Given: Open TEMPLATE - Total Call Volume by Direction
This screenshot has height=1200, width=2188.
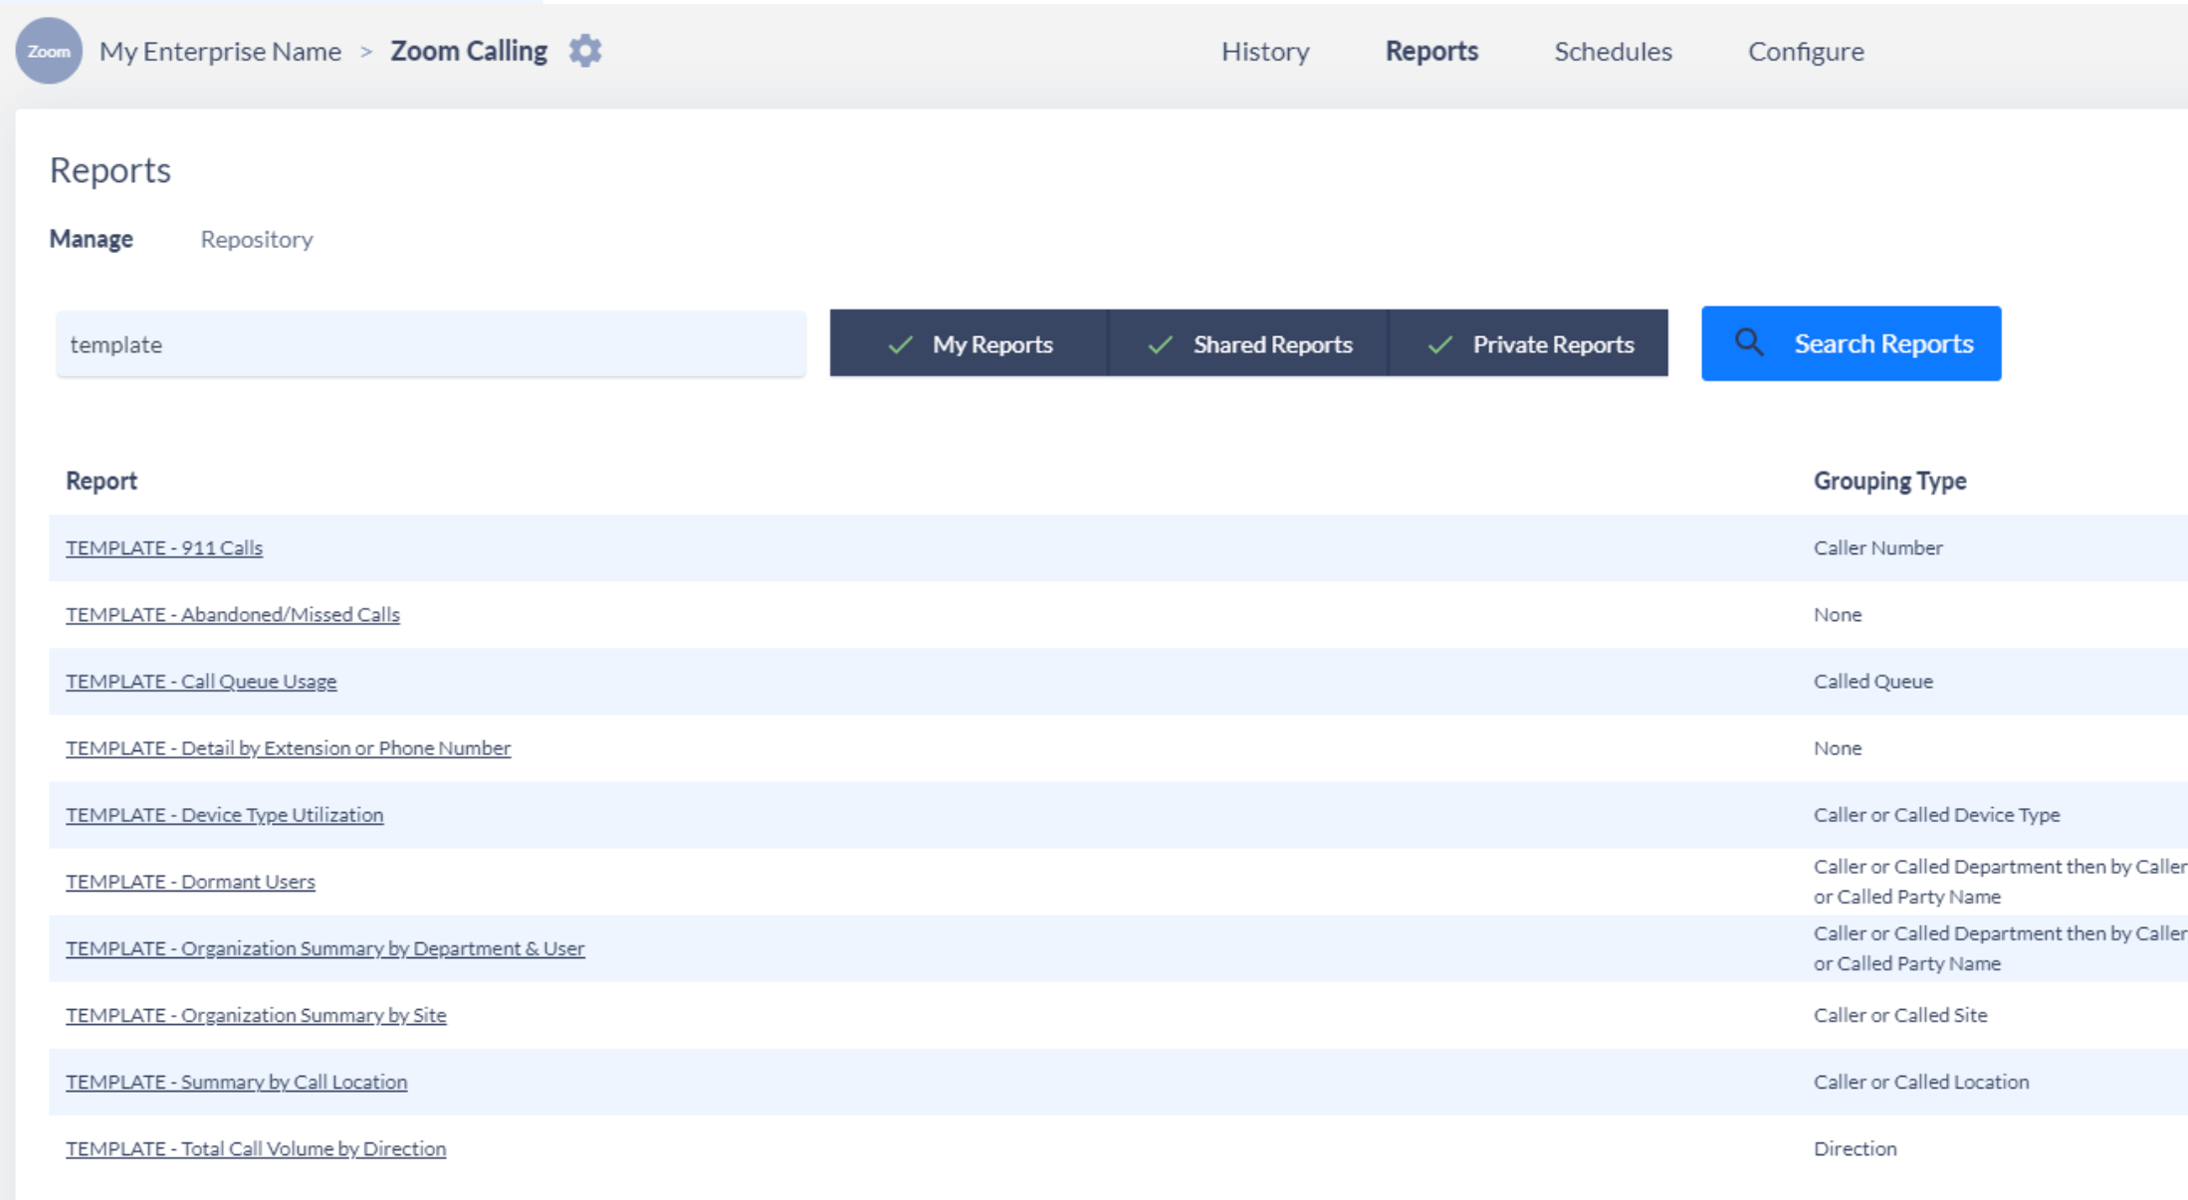Looking at the screenshot, I should point(257,1148).
